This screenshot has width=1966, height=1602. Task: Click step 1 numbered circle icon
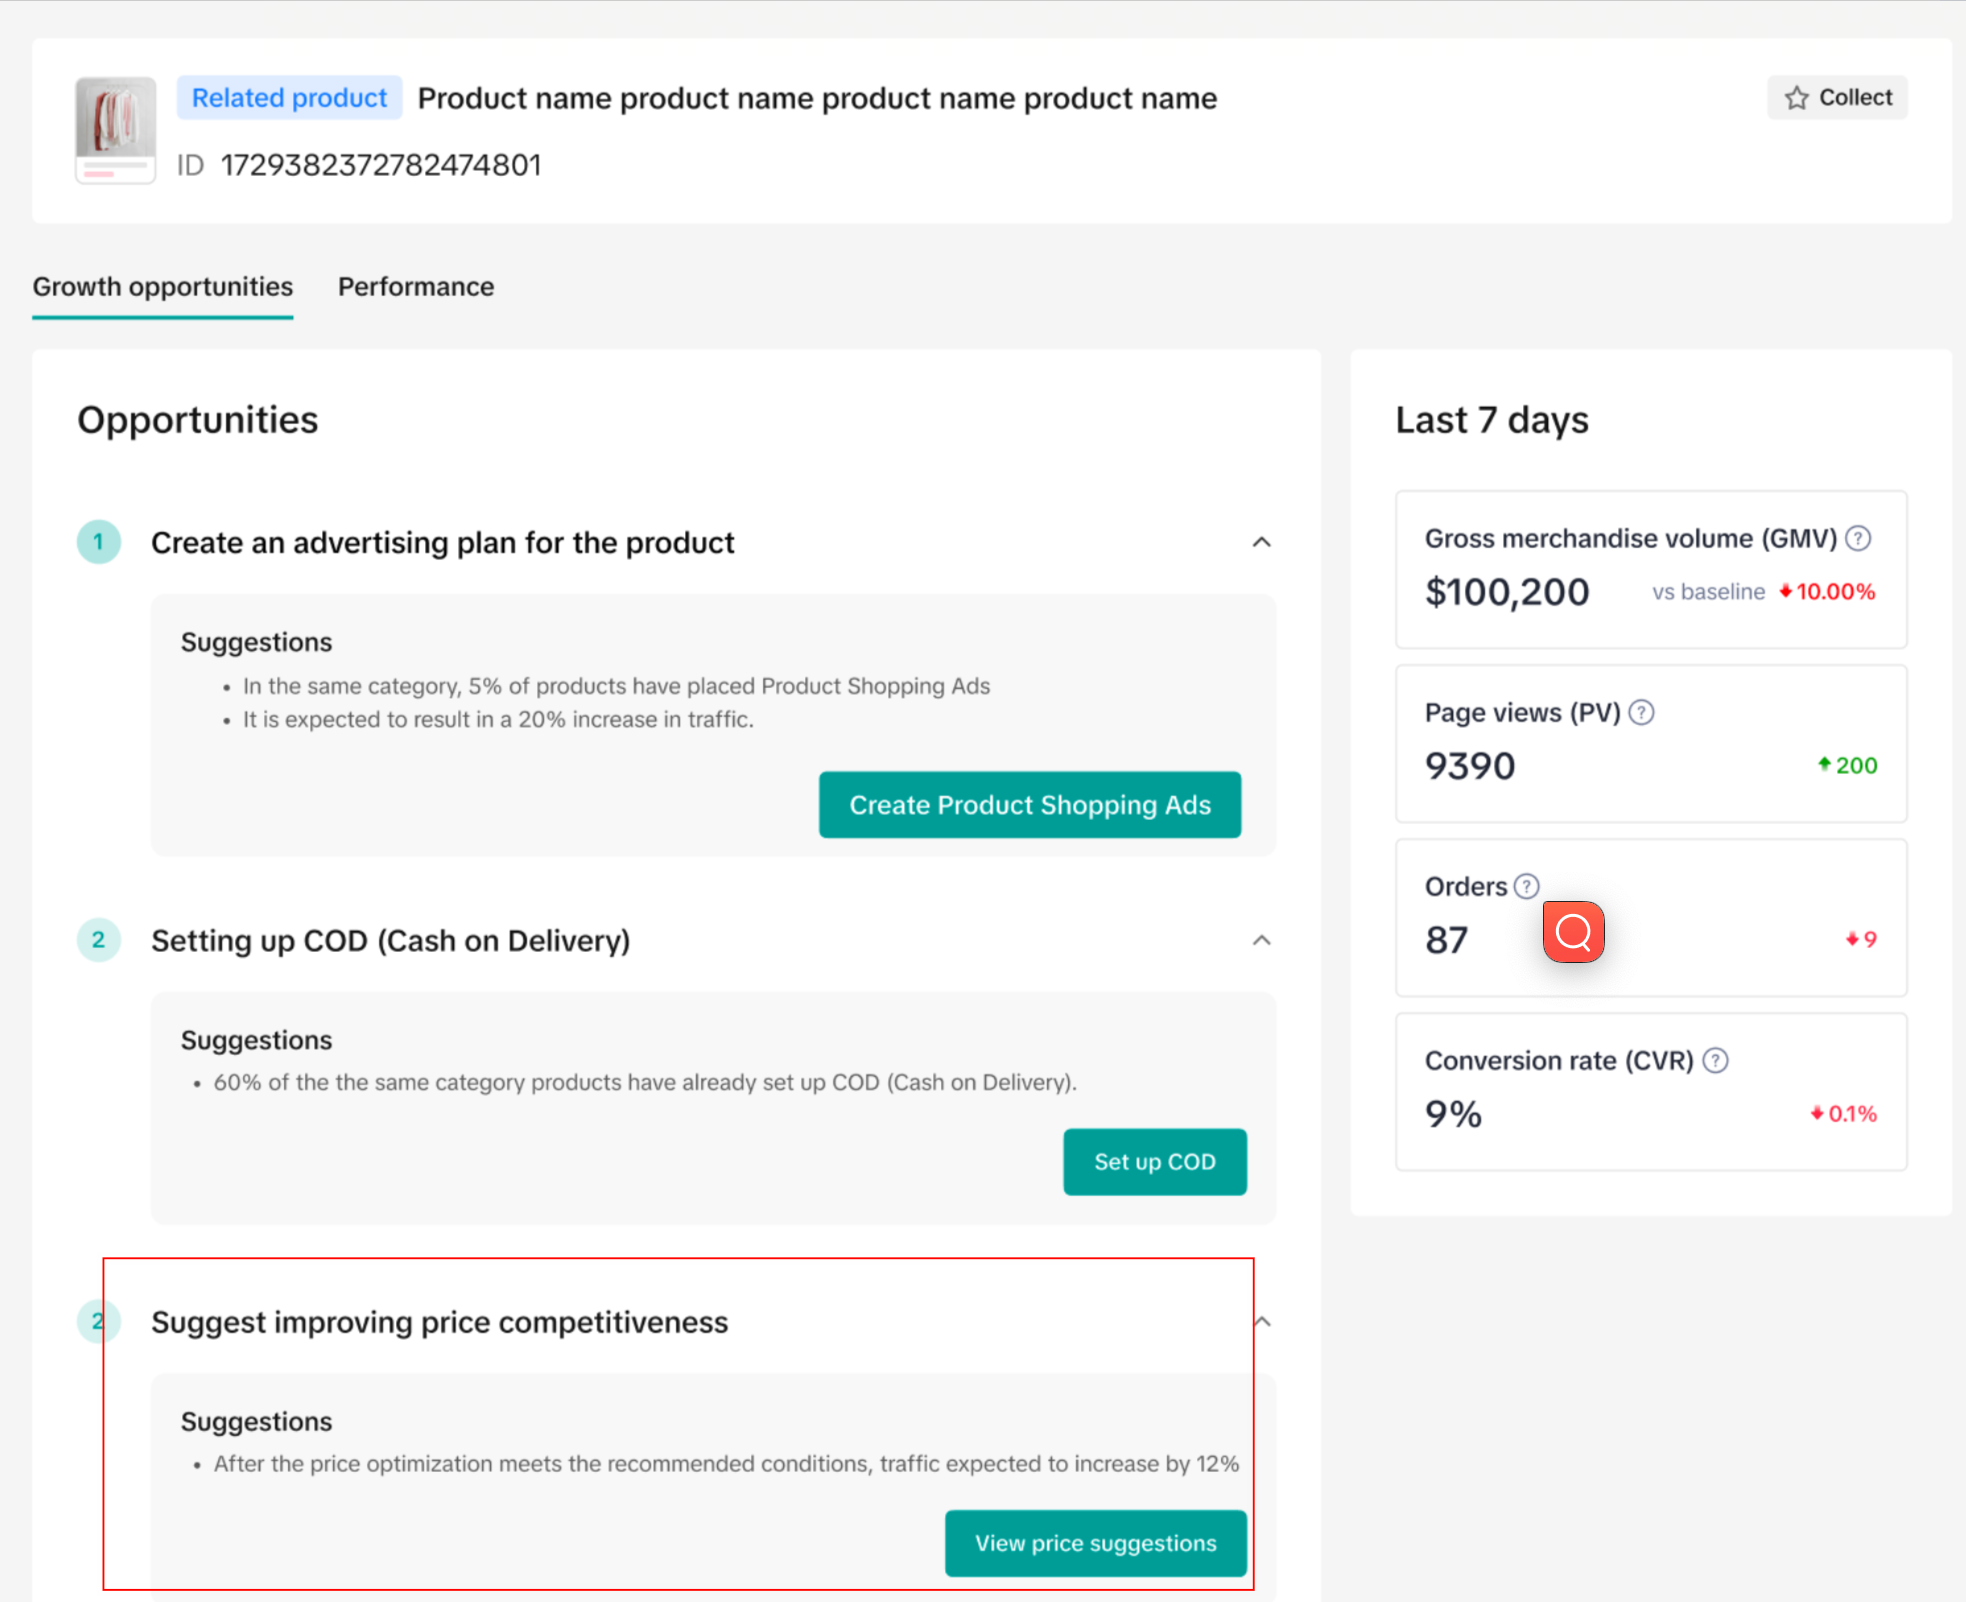pos(99,542)
